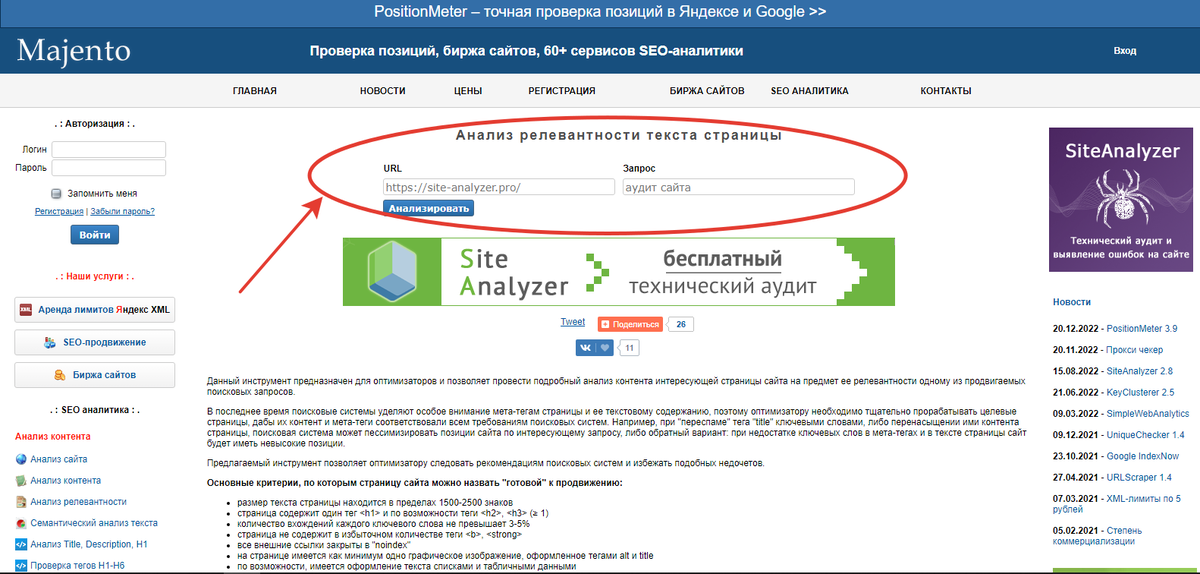Click the Majento logo
The width and height of the screenshot is (1200, 574).
pos(73,50)
